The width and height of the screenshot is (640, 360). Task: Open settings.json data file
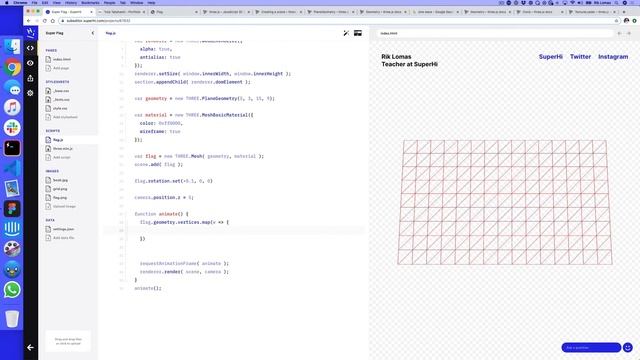[x=63, y=229]
